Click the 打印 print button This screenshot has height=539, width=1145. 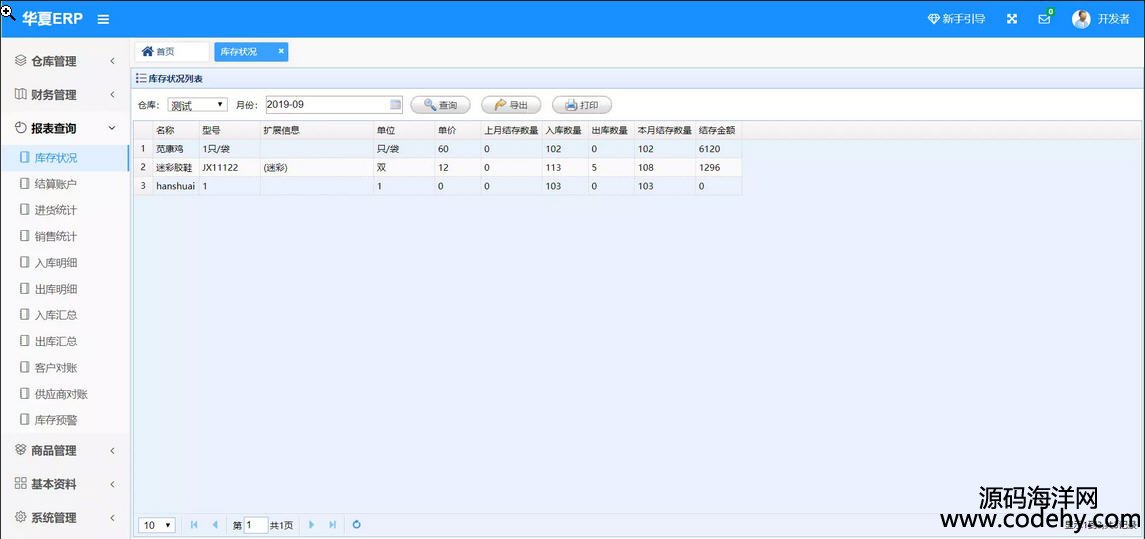click(582, 105)
